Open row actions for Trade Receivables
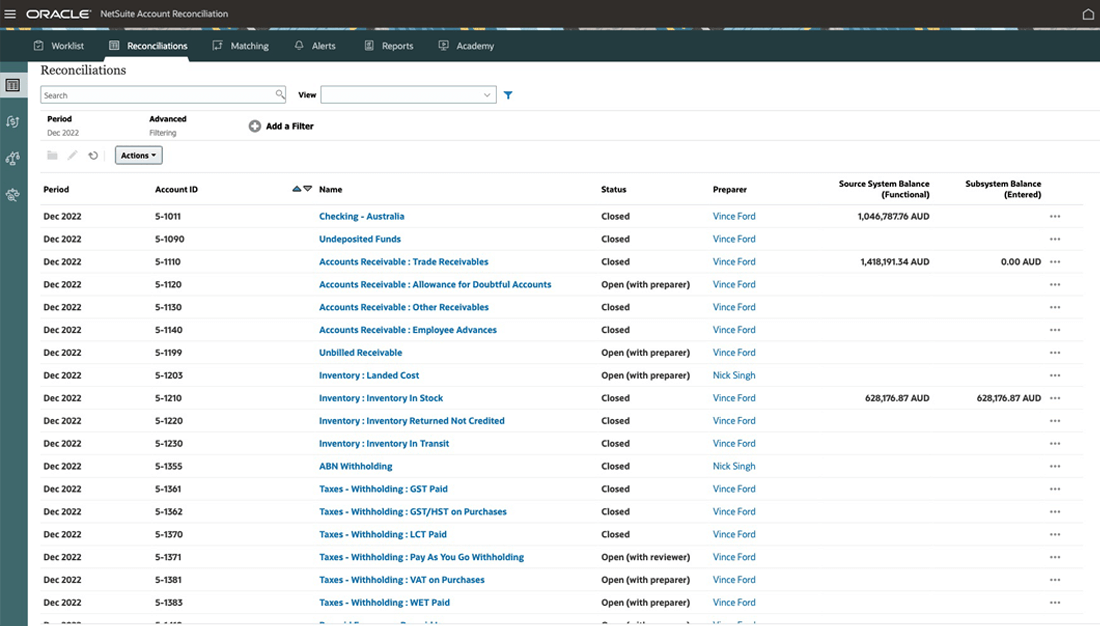Image resolution: width=1100 pixels, height=626 pixels. pyautogui.click(x=1054, y=262)
